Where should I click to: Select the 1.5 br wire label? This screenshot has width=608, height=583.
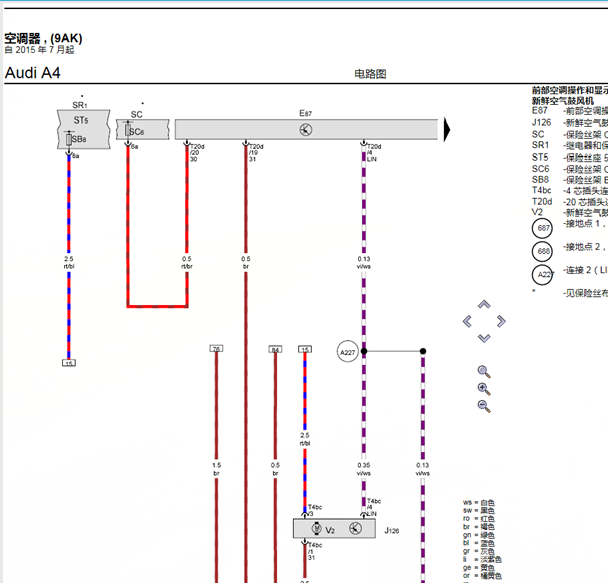(x=216, y=469)
